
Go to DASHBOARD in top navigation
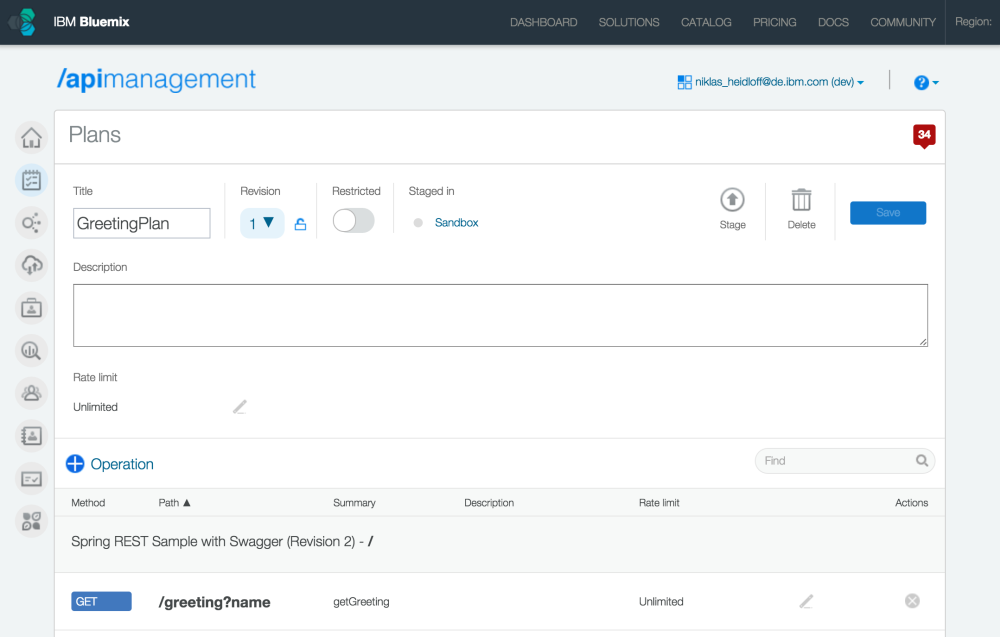pos(543,22)
